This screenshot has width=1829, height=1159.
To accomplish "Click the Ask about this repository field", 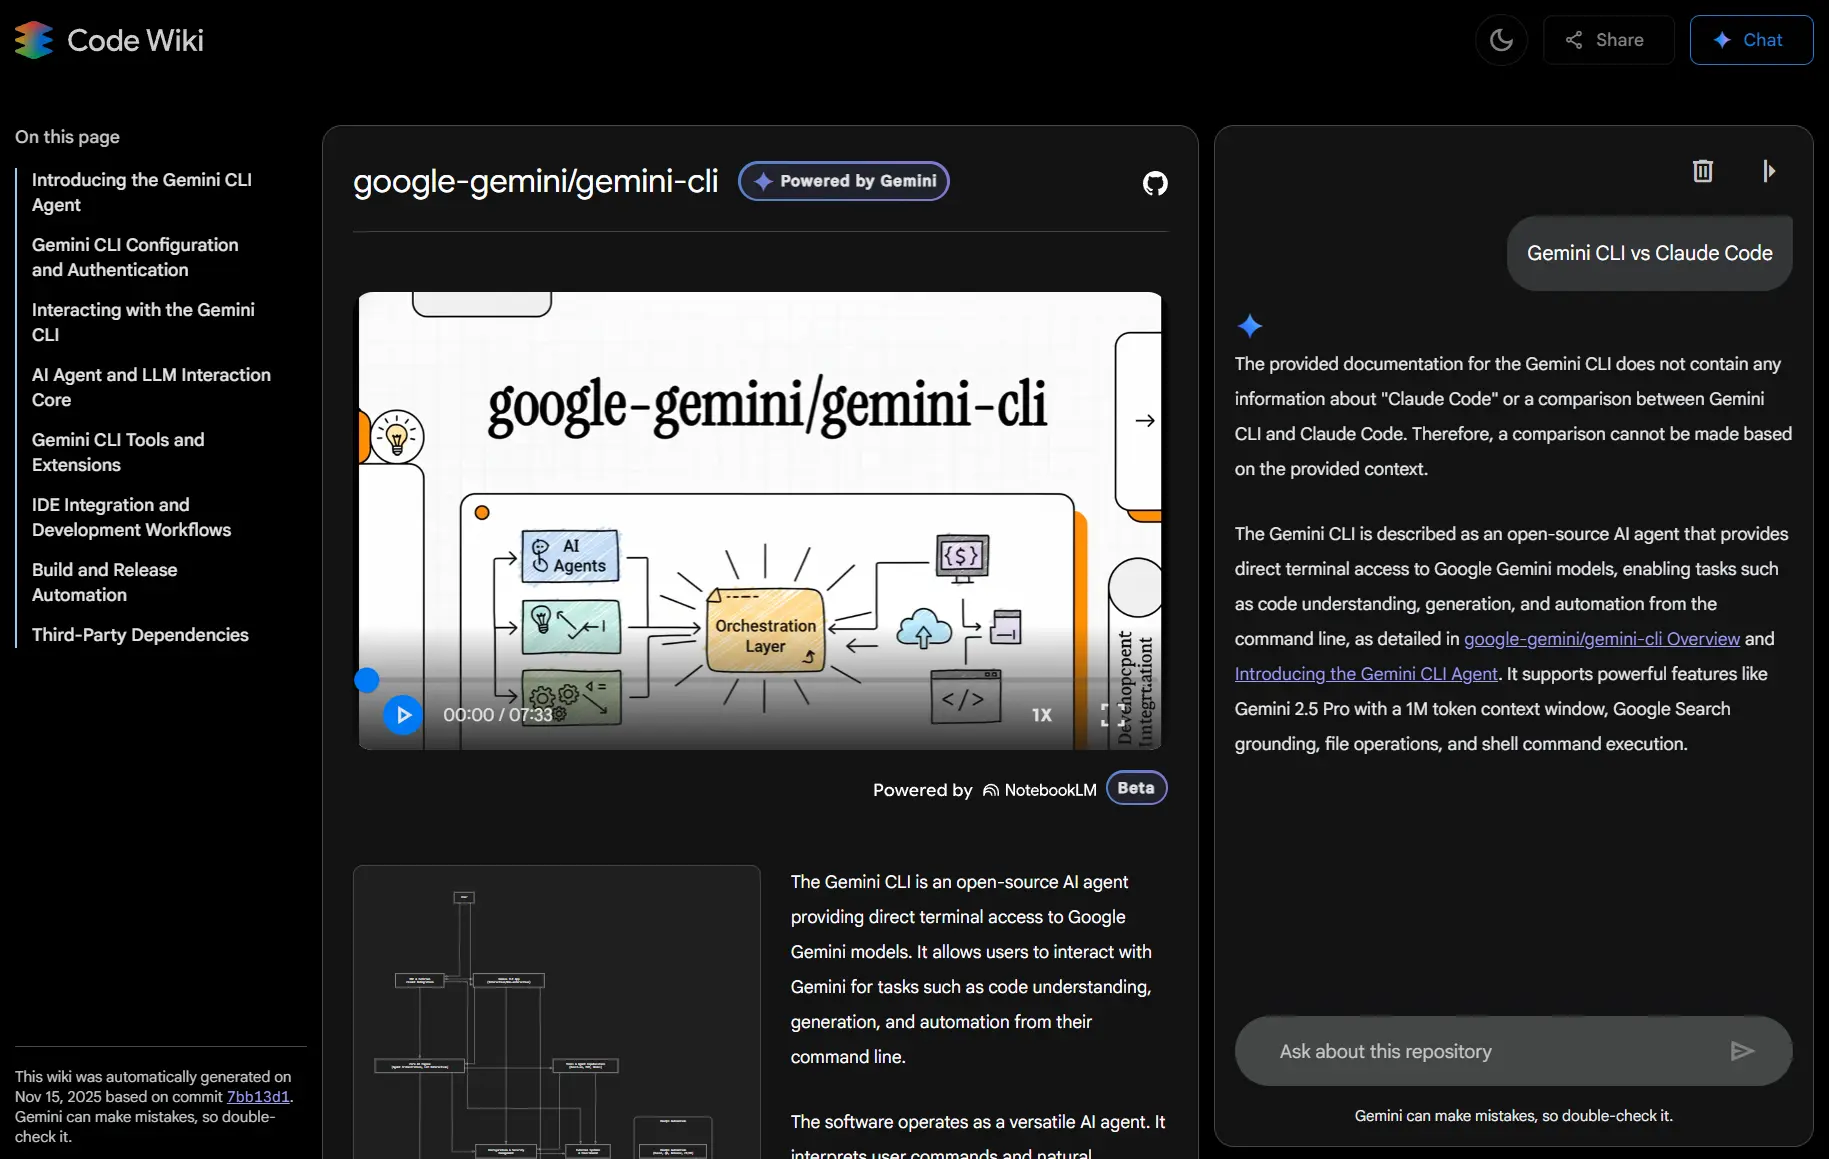I will click(1490, 1051).
